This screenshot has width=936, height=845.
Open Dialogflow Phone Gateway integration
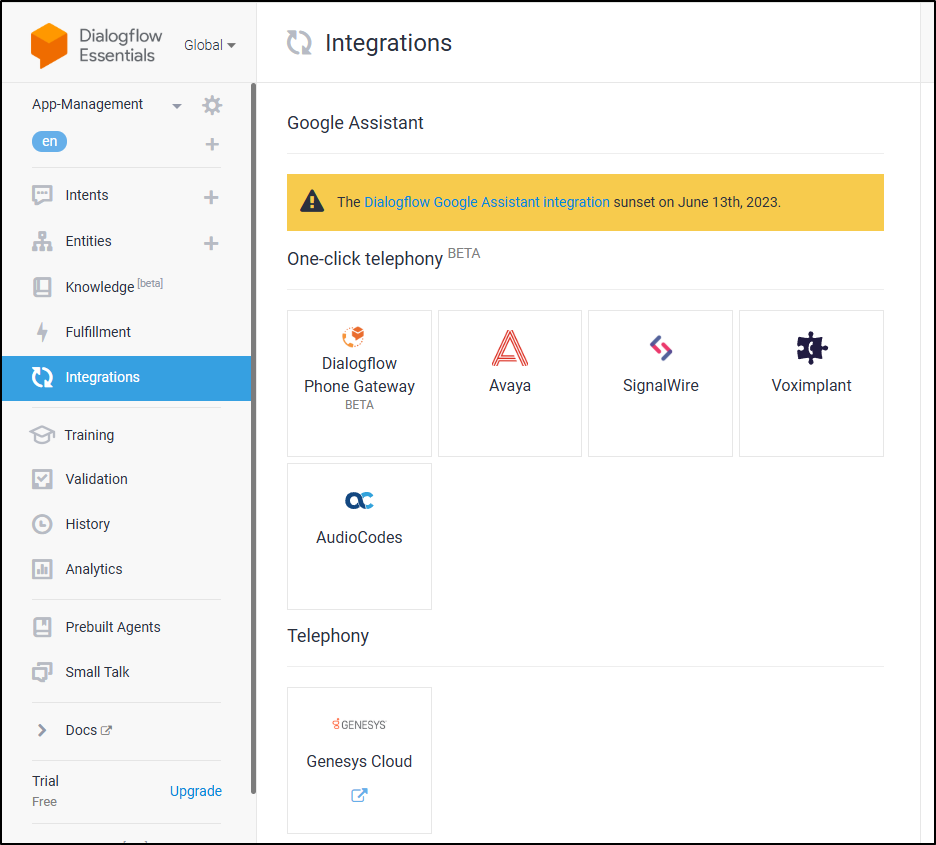359,383
